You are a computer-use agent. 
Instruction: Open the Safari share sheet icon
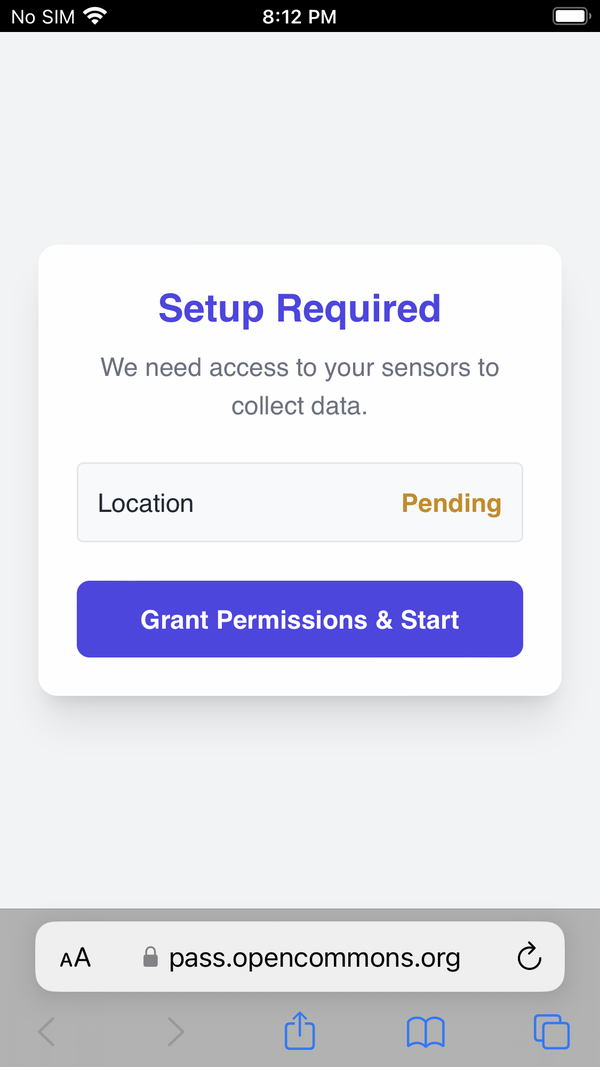coord(300,1031)
